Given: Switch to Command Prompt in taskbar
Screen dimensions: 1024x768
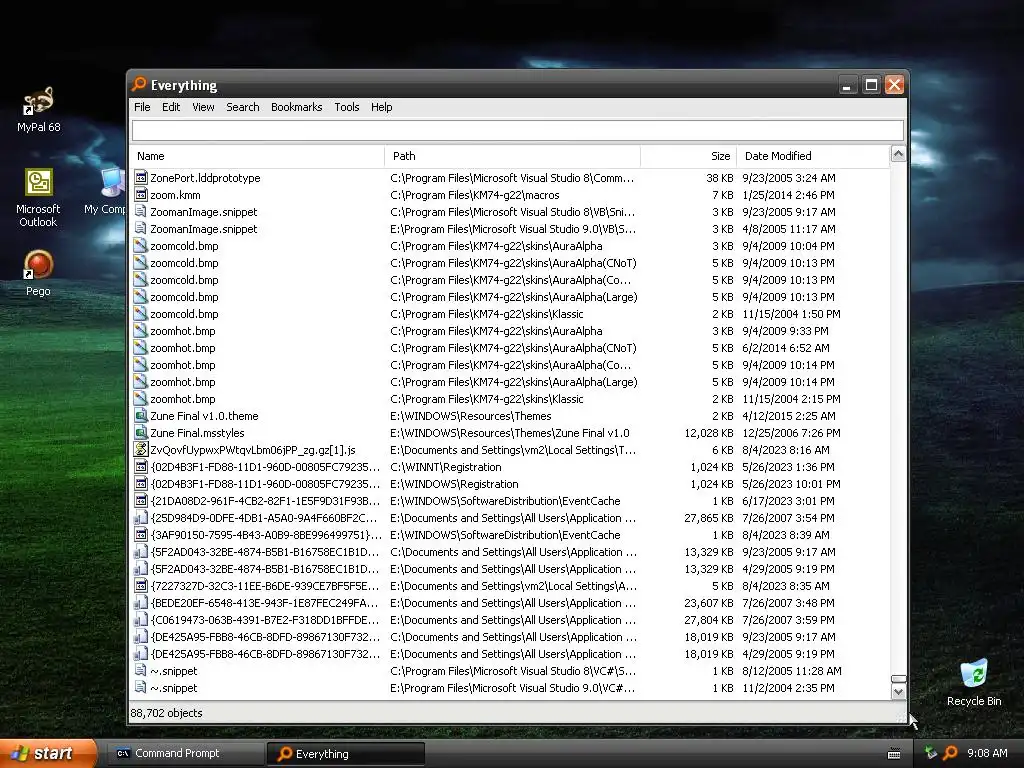Looking at the screenshot, I should [184, 753].
